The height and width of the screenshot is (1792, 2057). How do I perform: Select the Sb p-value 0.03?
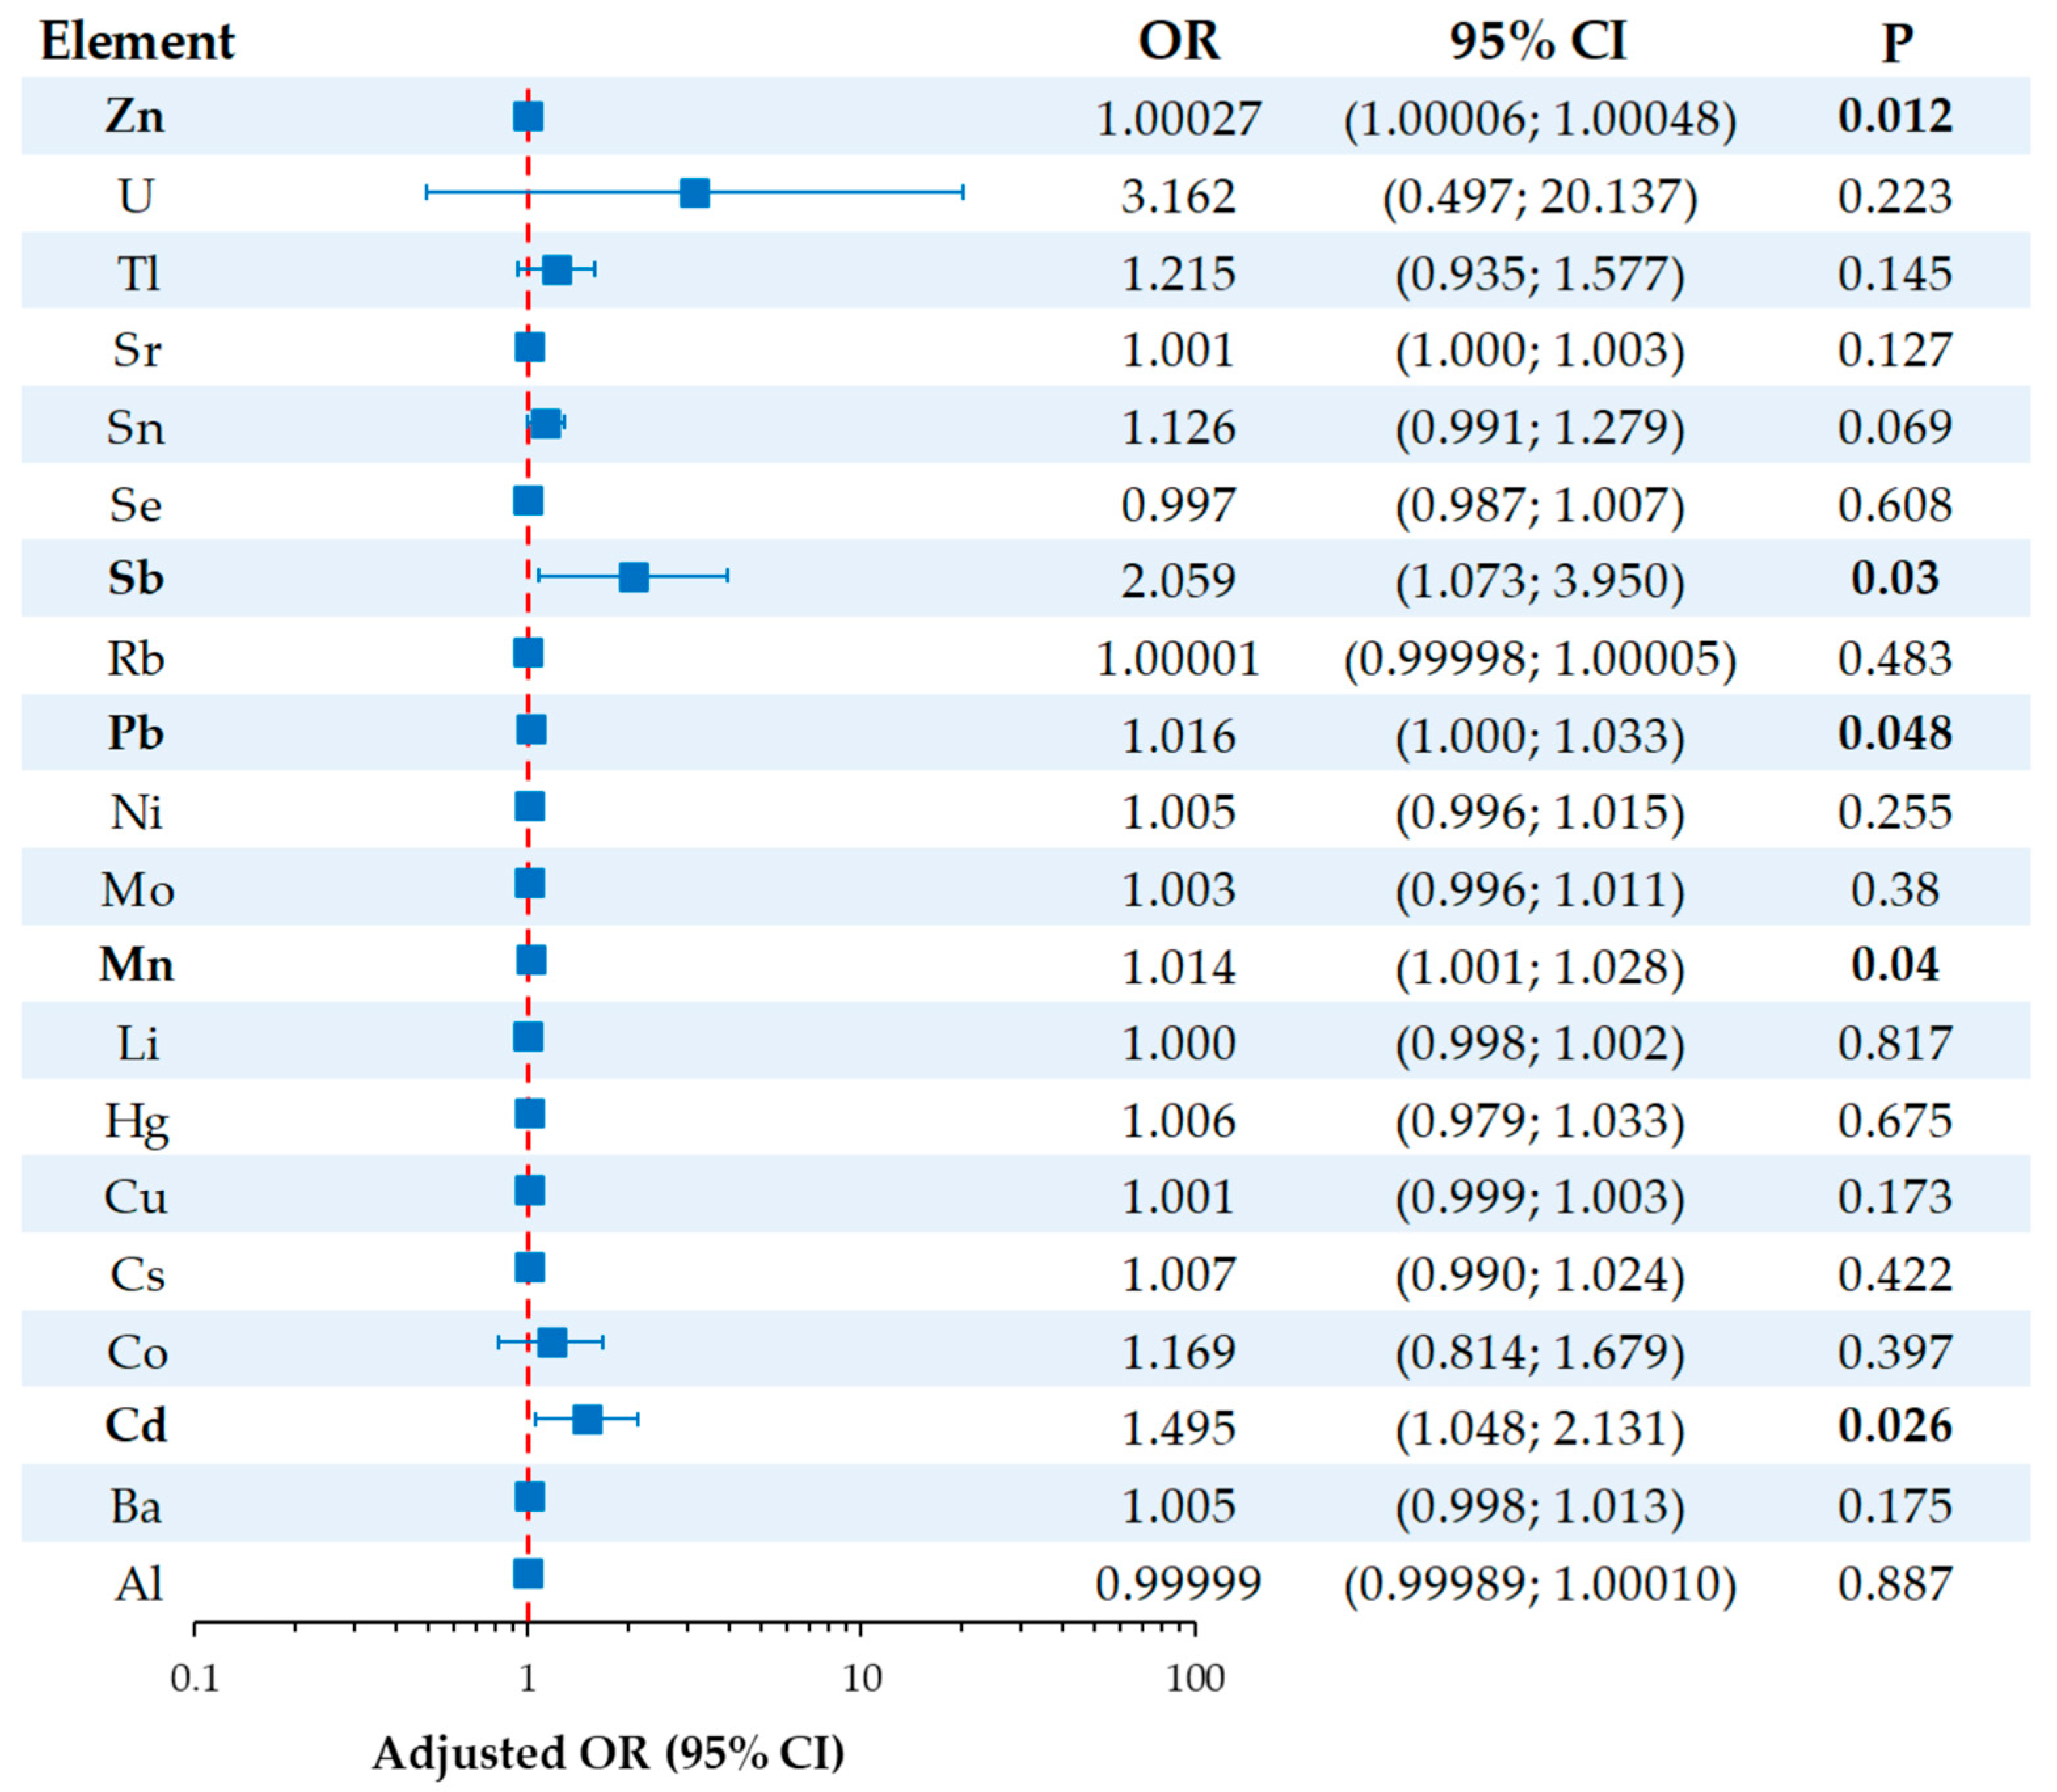point(1895,578)
